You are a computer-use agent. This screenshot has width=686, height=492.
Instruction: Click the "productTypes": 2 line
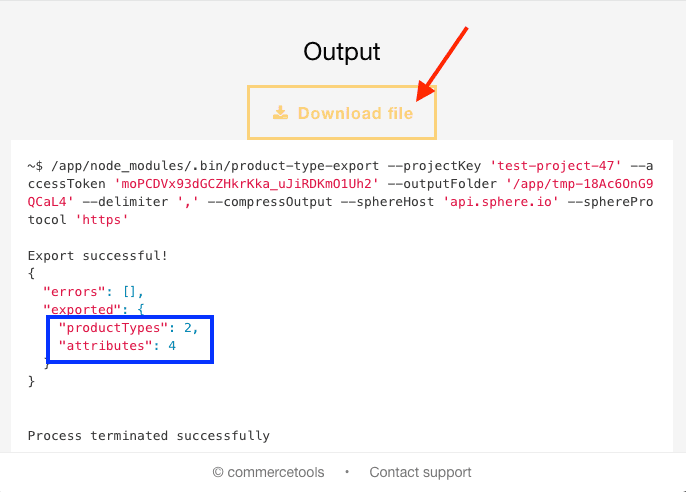[135, 327]
